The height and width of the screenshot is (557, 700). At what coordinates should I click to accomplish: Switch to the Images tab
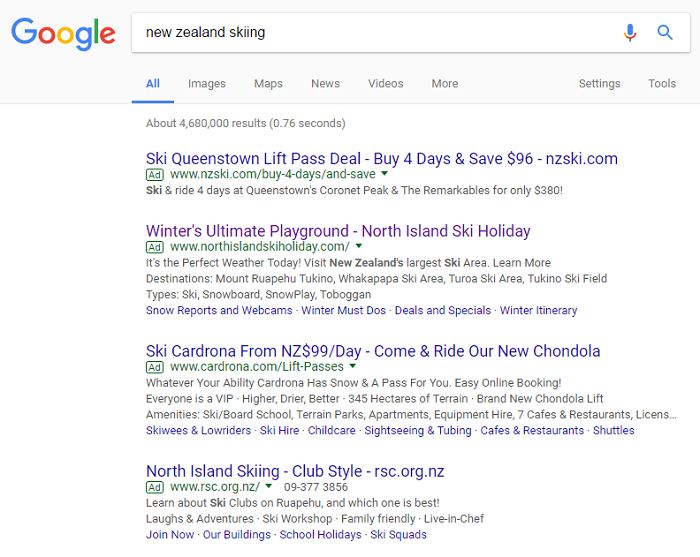(x=207, y=83)
